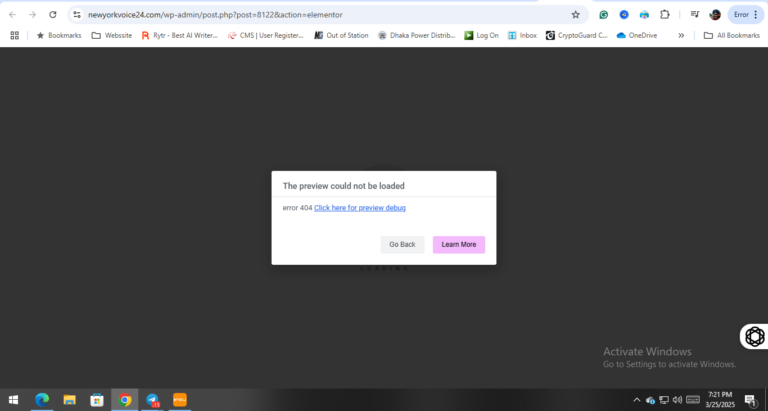Open the Chrome Error menu button
The height and width of the screenshot is (411, 768).
(x=746, y=15)
